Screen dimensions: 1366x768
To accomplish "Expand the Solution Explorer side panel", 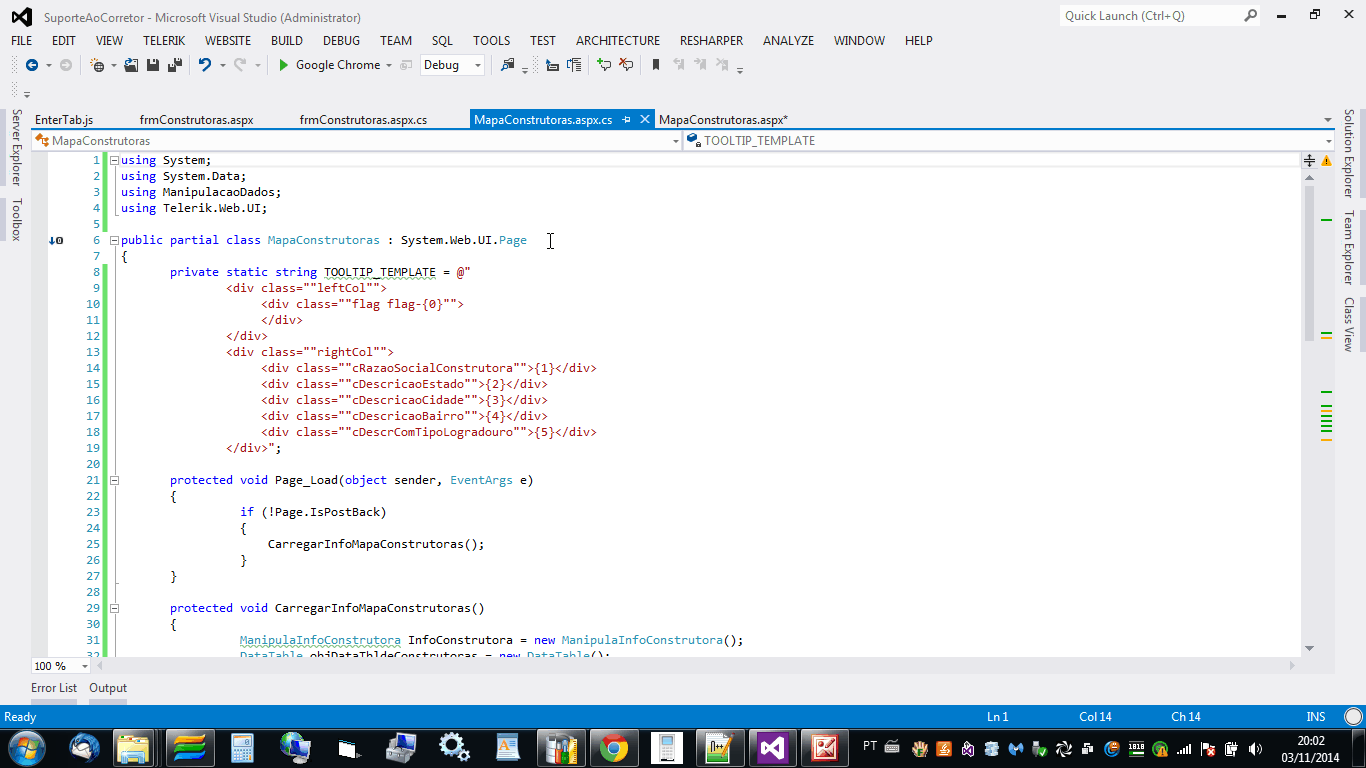I will [1348, 153].
